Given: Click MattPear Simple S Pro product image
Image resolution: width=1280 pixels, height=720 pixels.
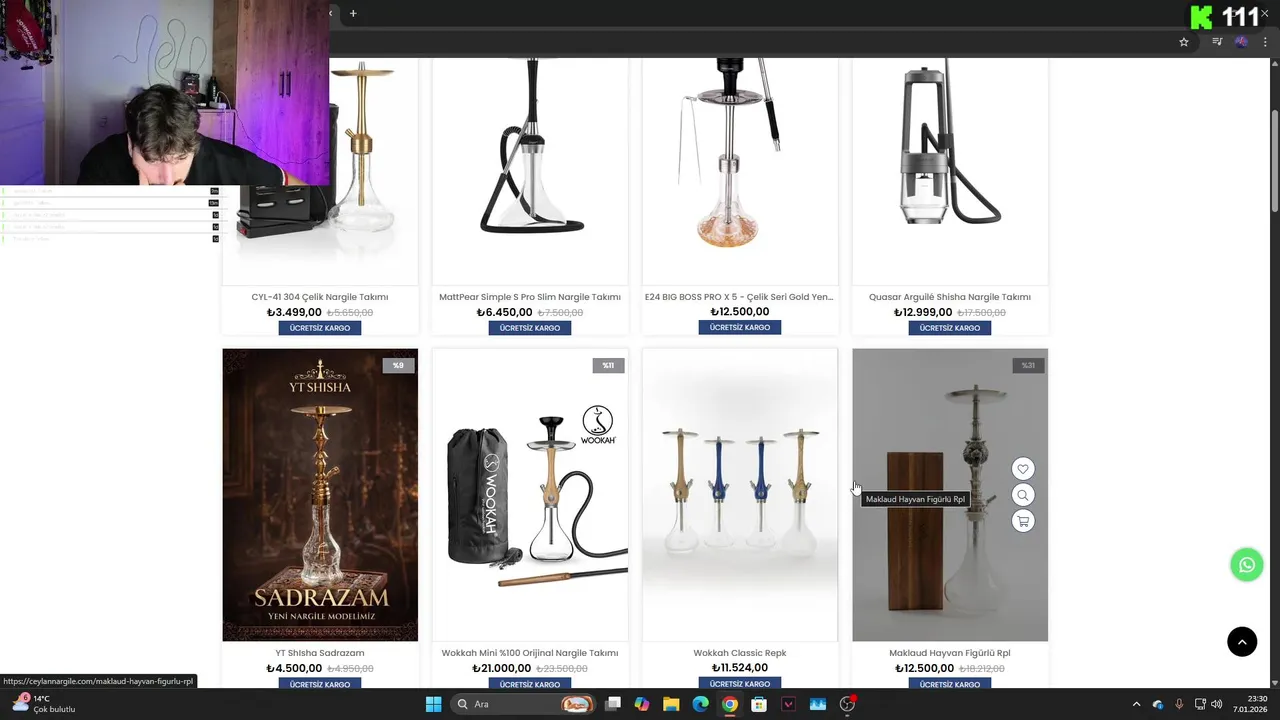Looking at the screenshot, I should tap(530, 171).
